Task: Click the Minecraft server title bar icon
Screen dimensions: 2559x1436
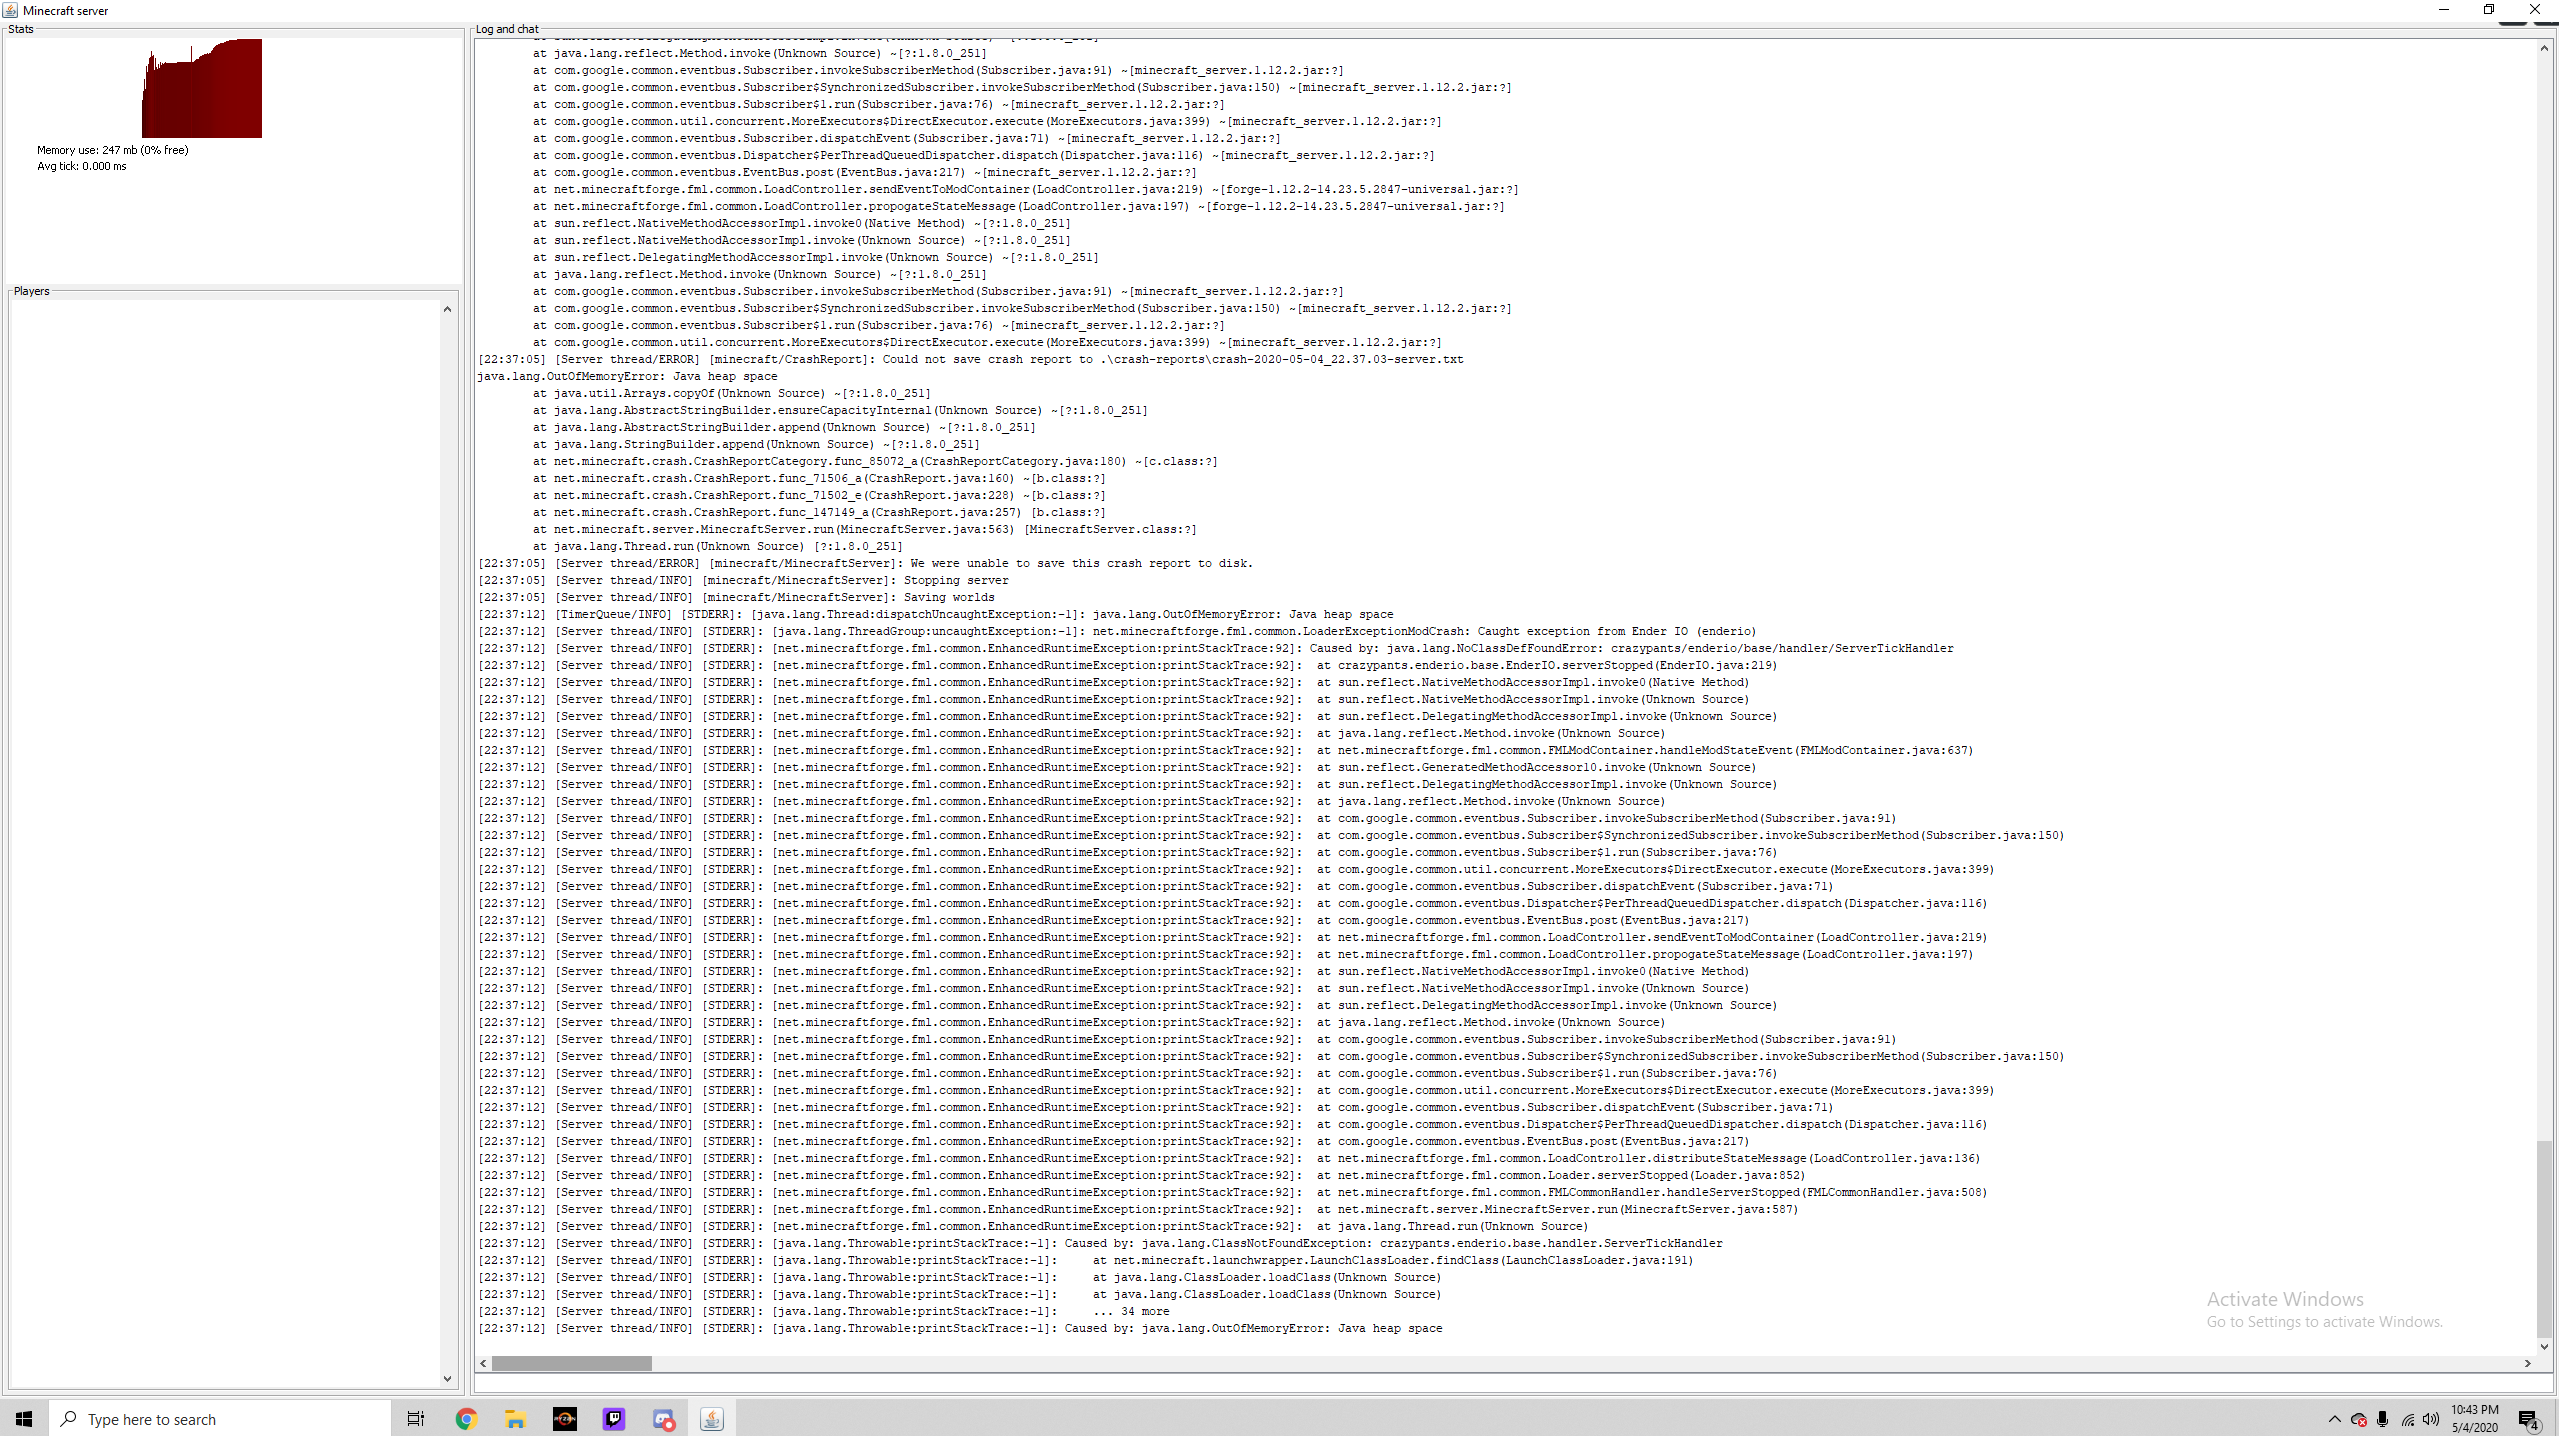Action: (10, 10)
